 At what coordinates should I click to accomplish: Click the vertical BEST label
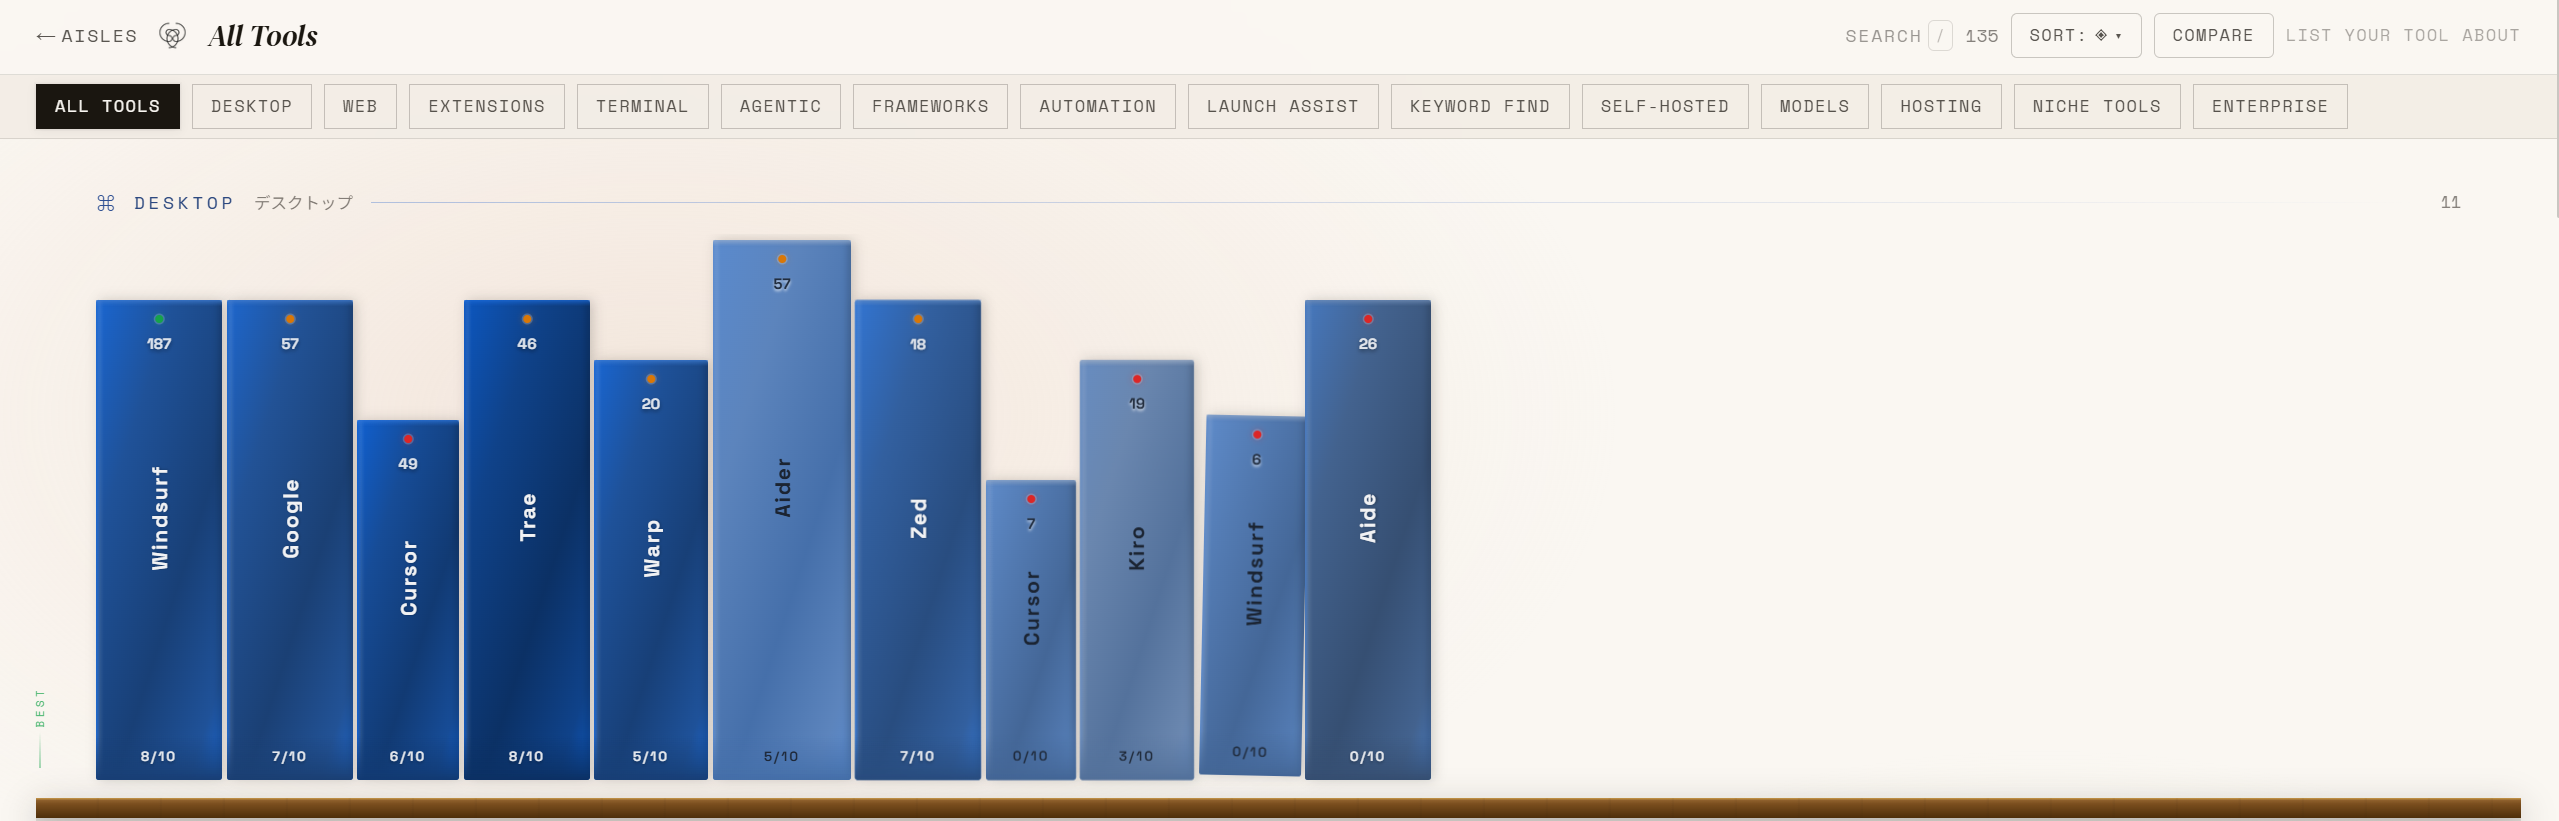(40, 708)
